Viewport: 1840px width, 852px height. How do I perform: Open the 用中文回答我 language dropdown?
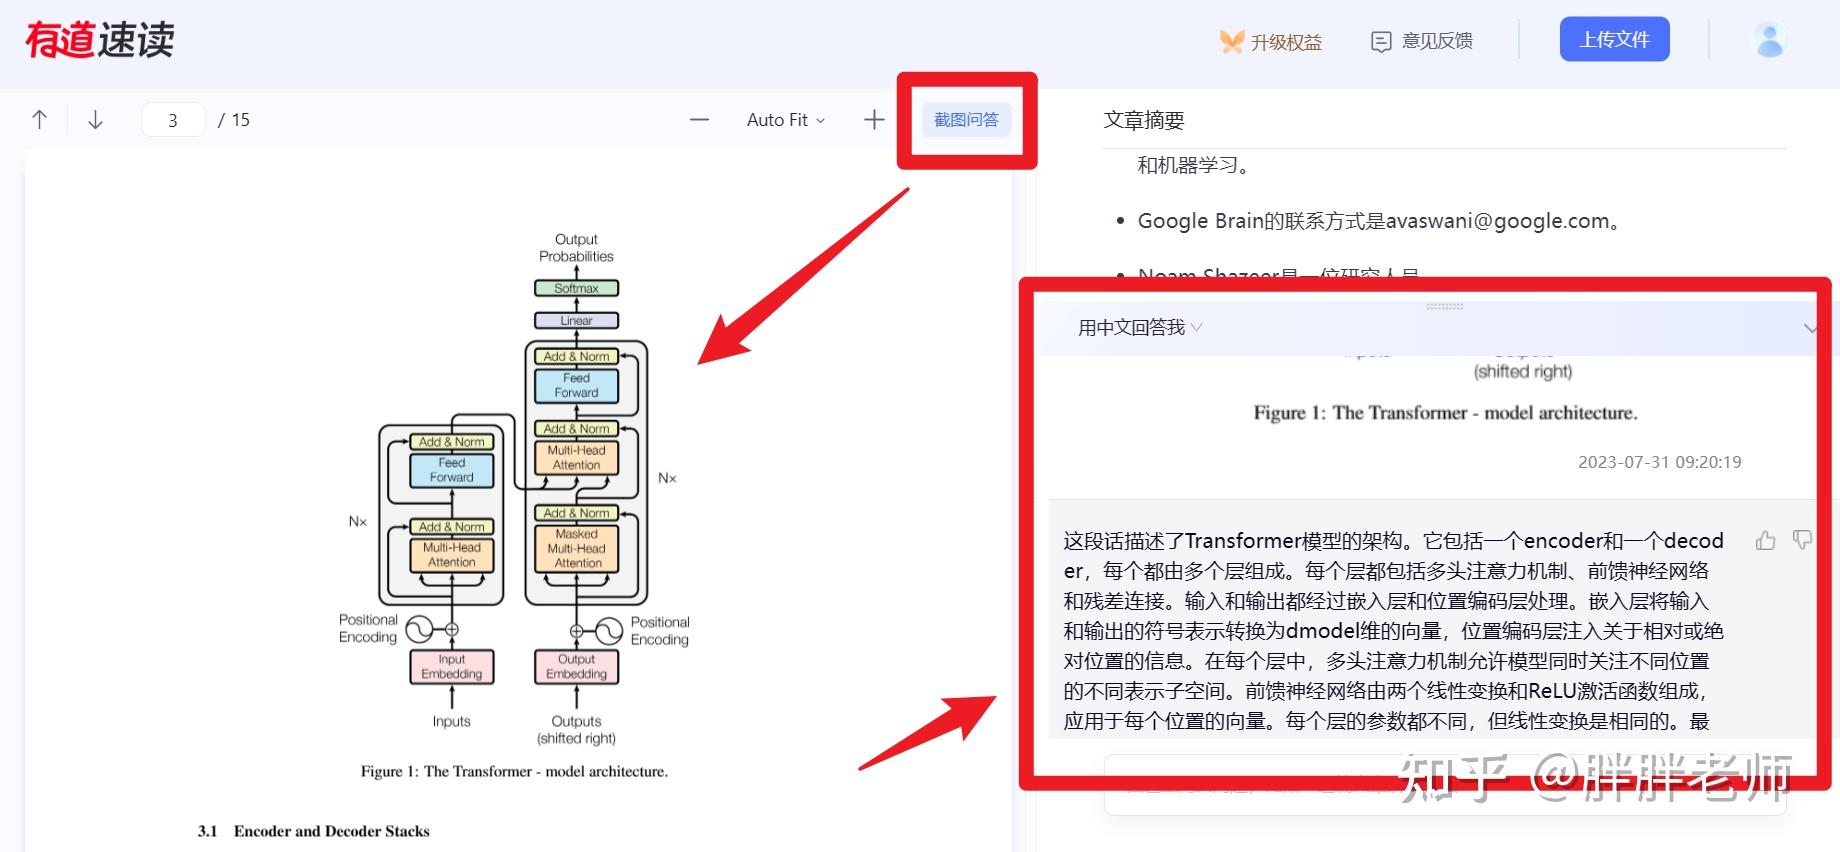click(1140, 327)
